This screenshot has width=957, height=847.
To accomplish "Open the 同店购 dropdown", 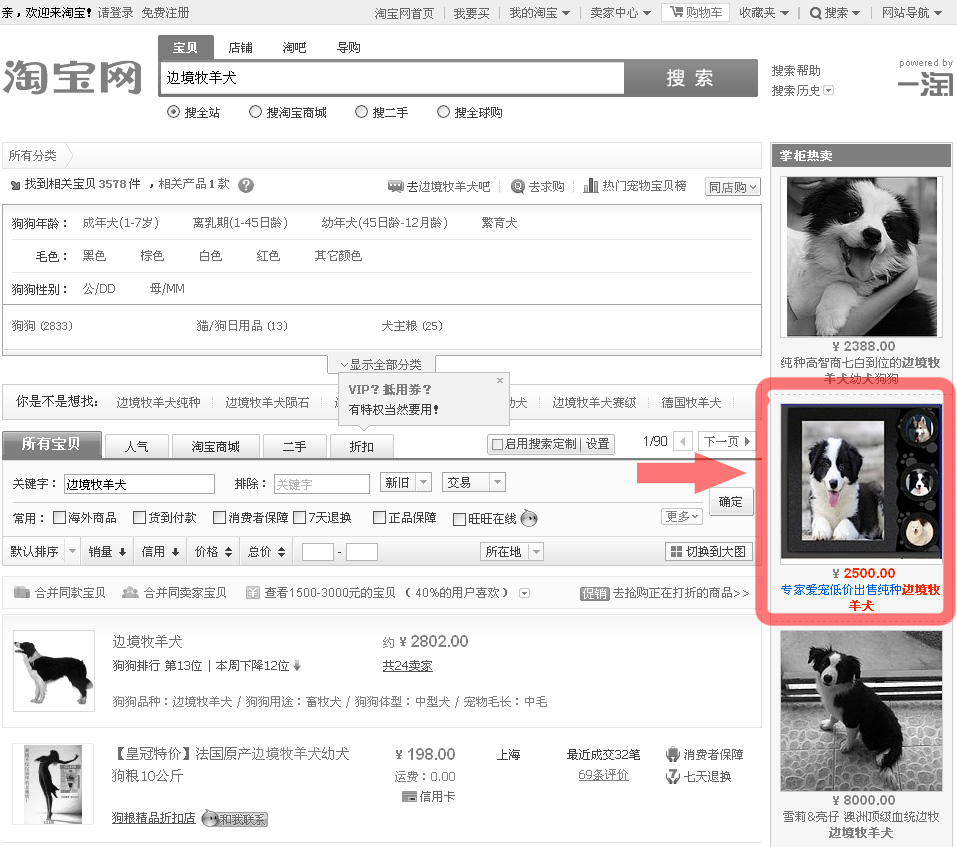I will click(x=732, y=187).
